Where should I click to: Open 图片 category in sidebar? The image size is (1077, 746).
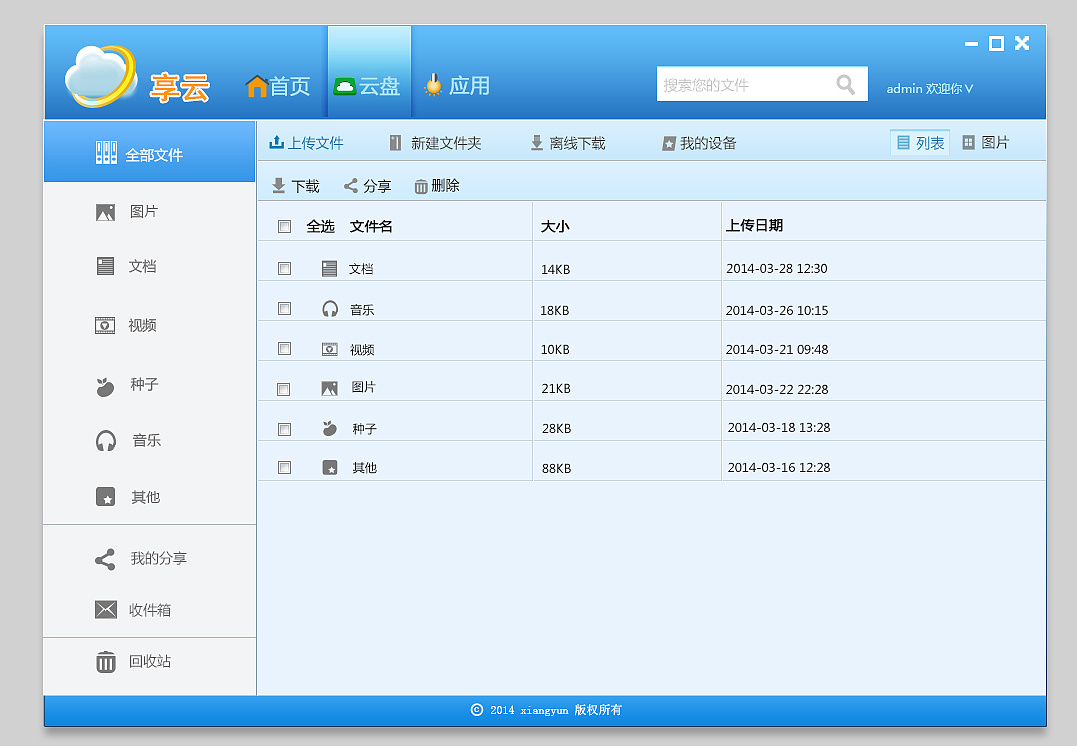coord(126,212)
